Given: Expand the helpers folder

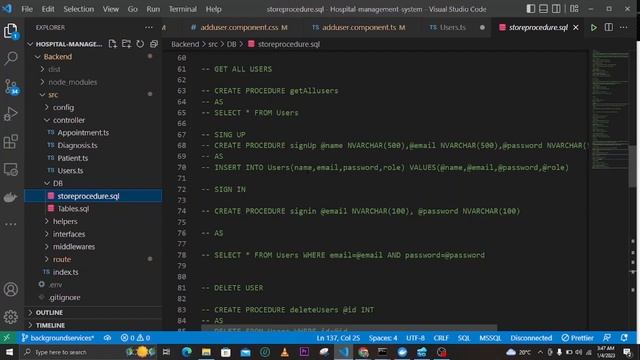Looking at the screenshot, I should [65, 221].
